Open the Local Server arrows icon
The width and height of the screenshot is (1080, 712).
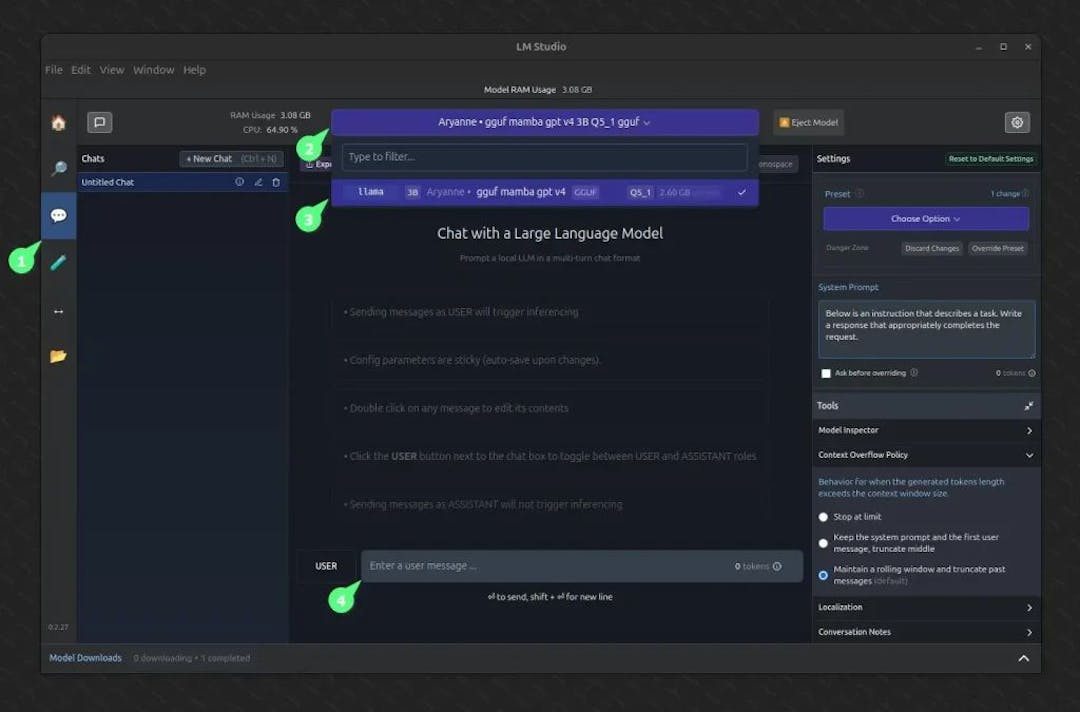[x=58, y=311]
